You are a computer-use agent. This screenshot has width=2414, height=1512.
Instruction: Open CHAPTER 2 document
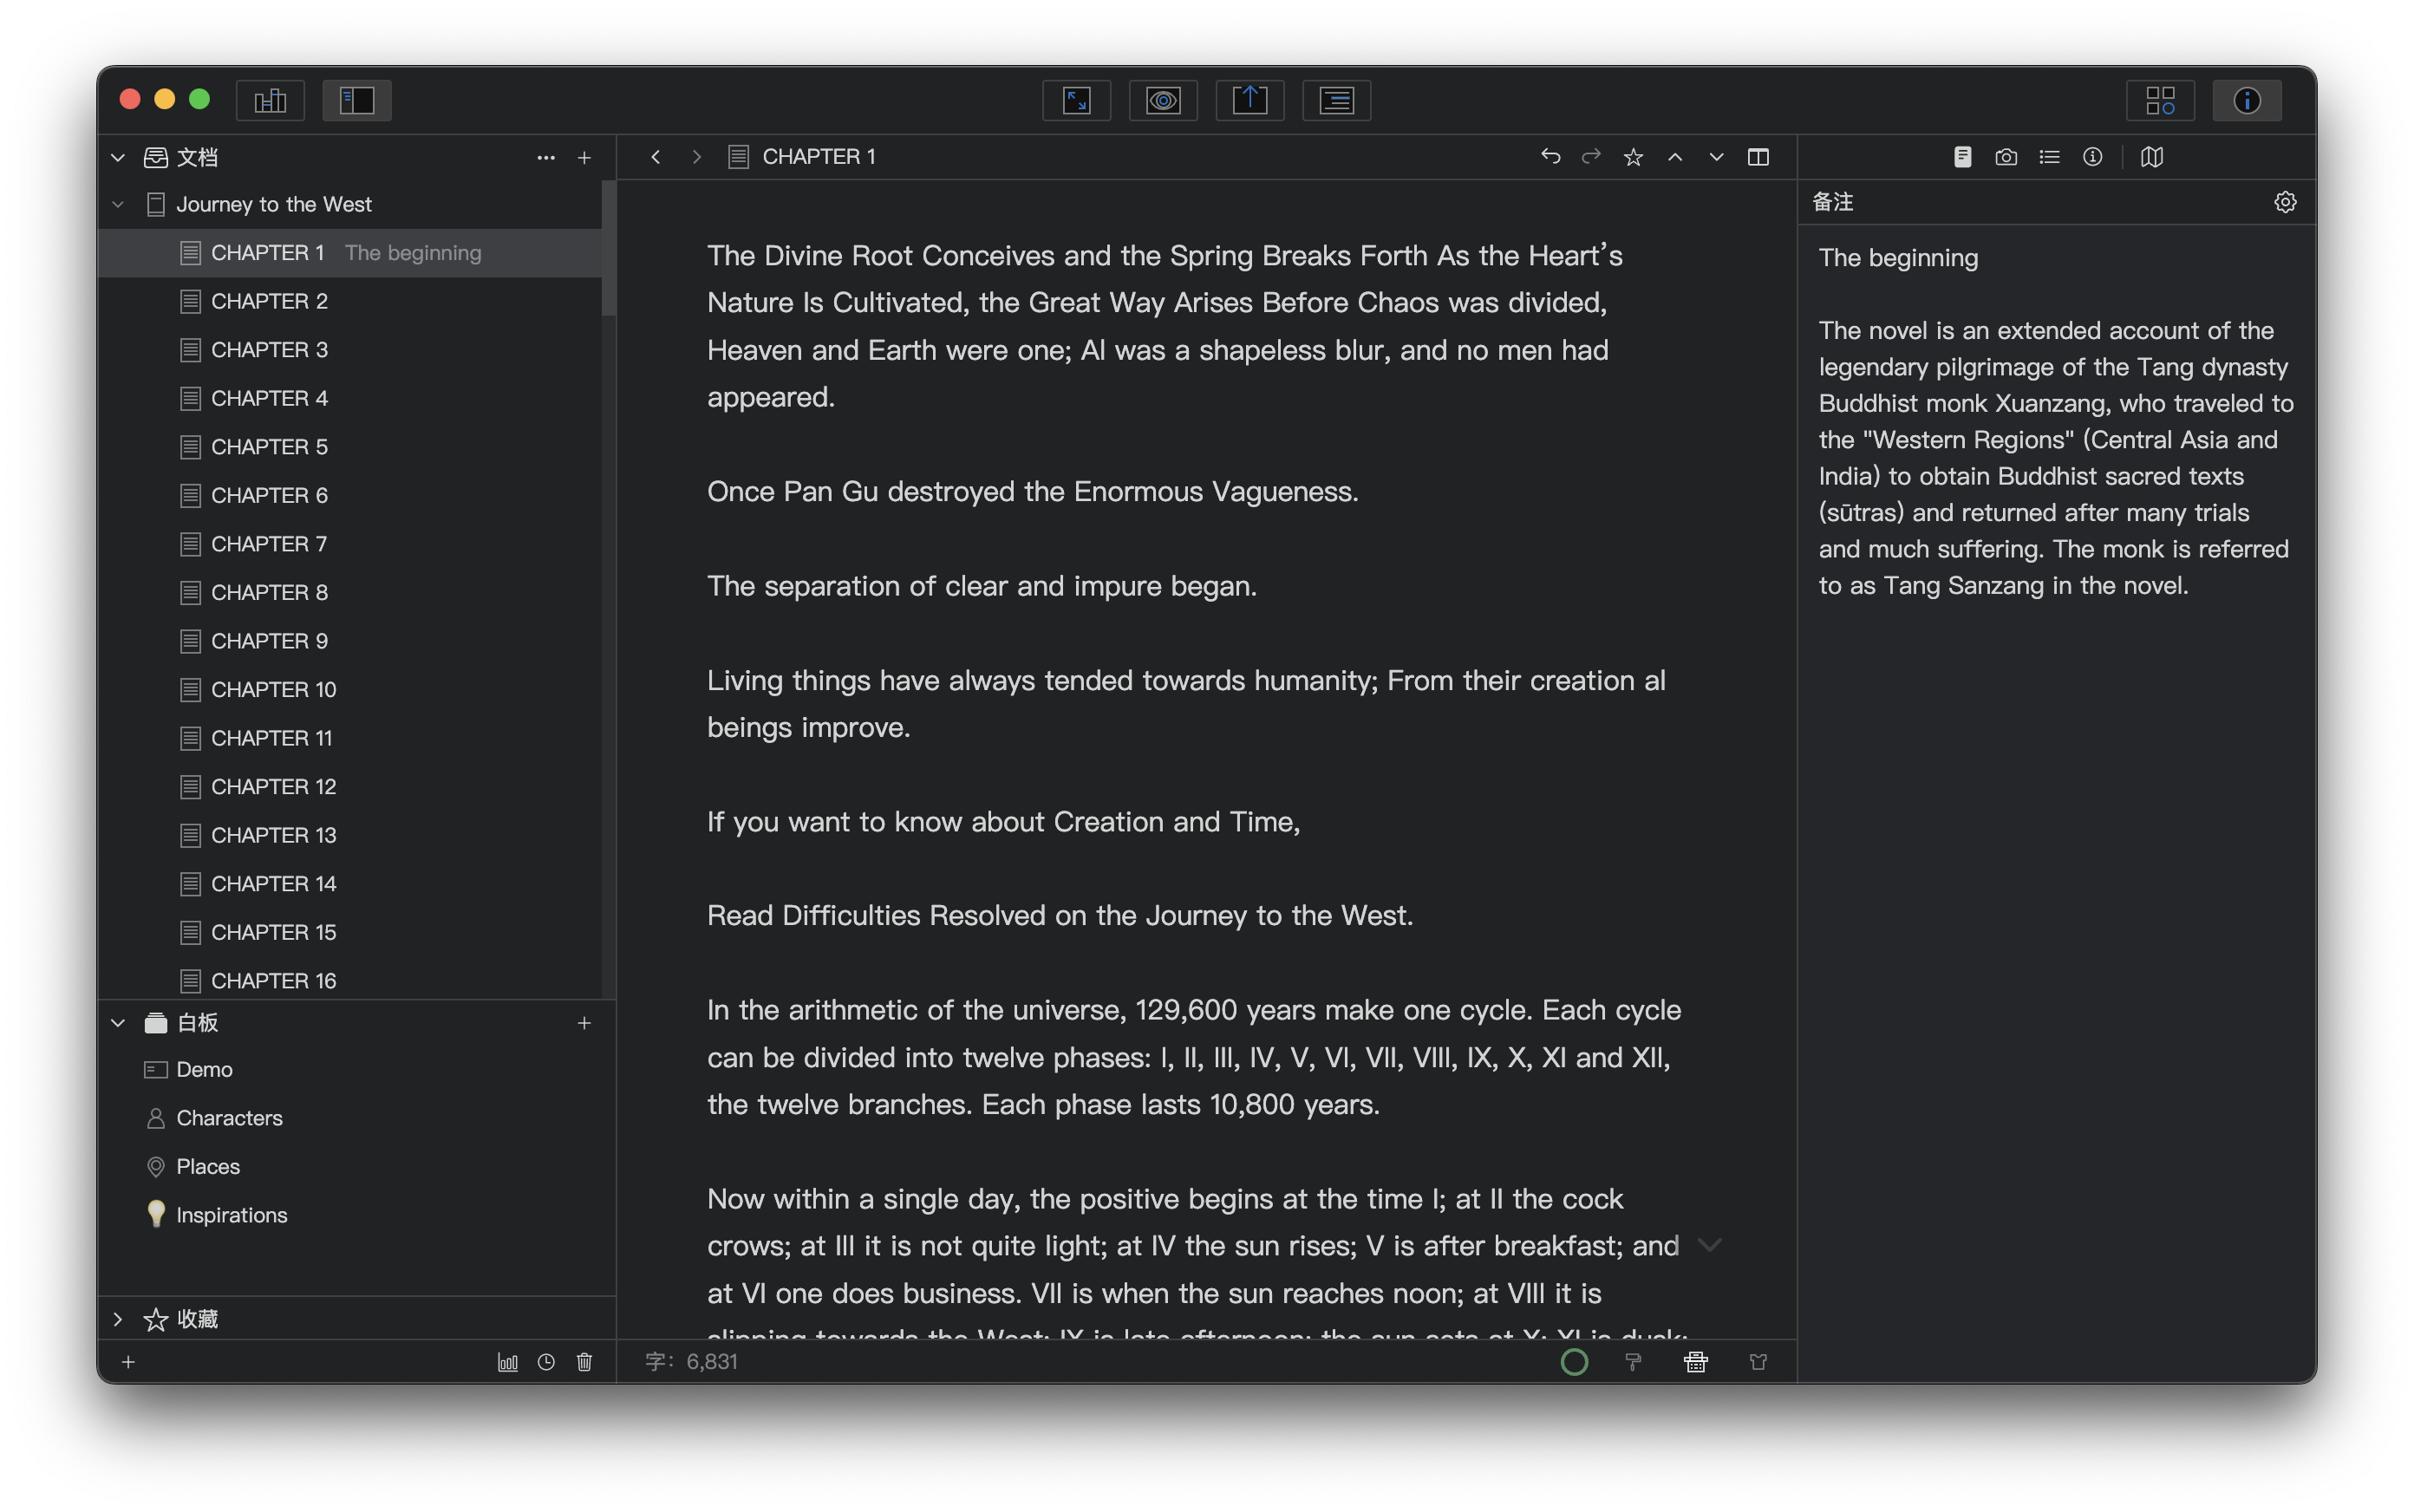point(350,301)
